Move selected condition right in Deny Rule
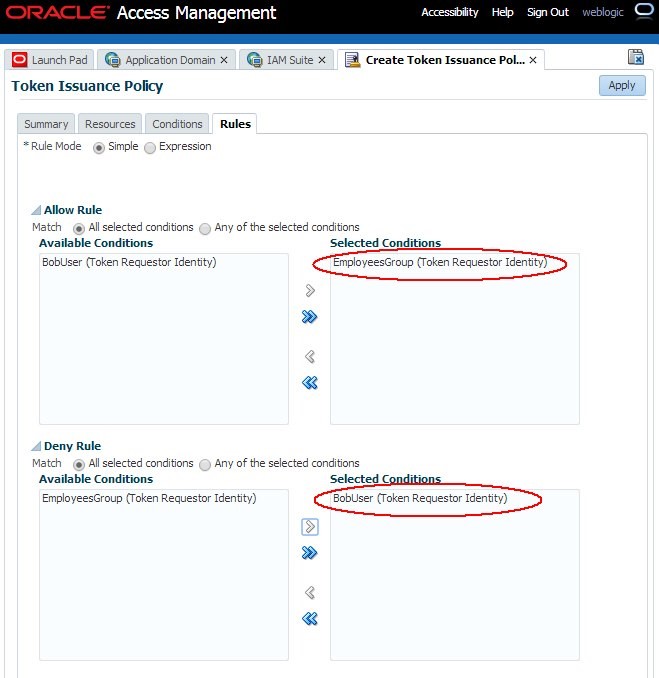The height and width of the screenshot is (678, 659). 310,527
